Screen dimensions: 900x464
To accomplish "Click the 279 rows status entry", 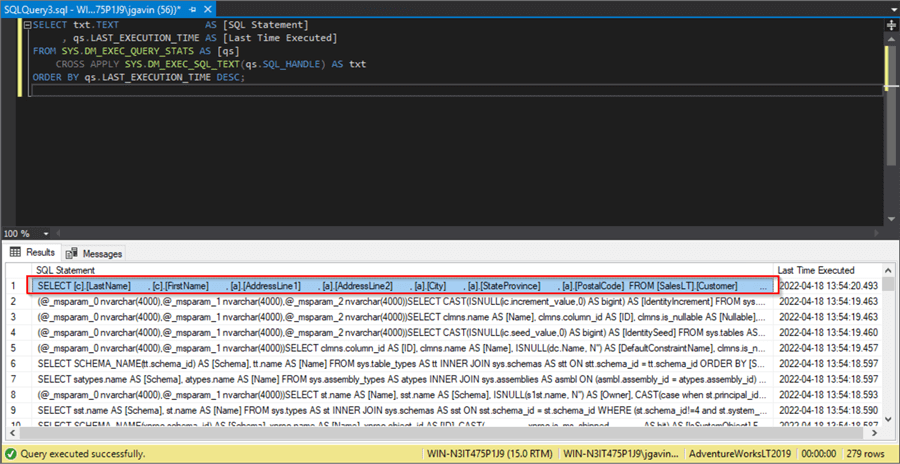I will 867,454.
